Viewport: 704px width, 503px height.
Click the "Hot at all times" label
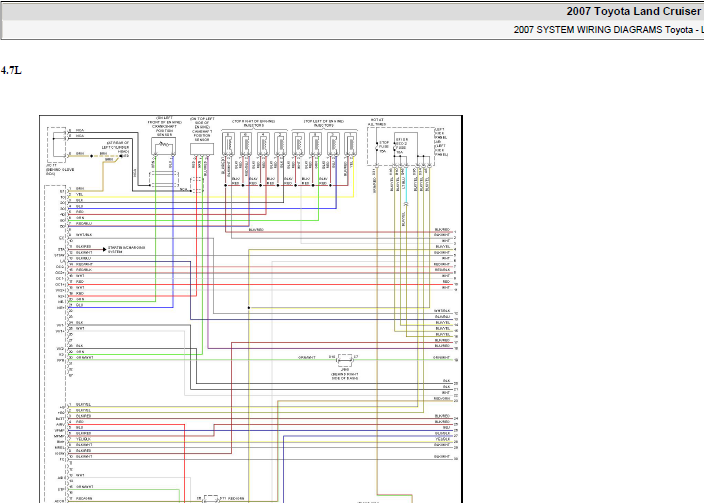click(x=377, y=122)
